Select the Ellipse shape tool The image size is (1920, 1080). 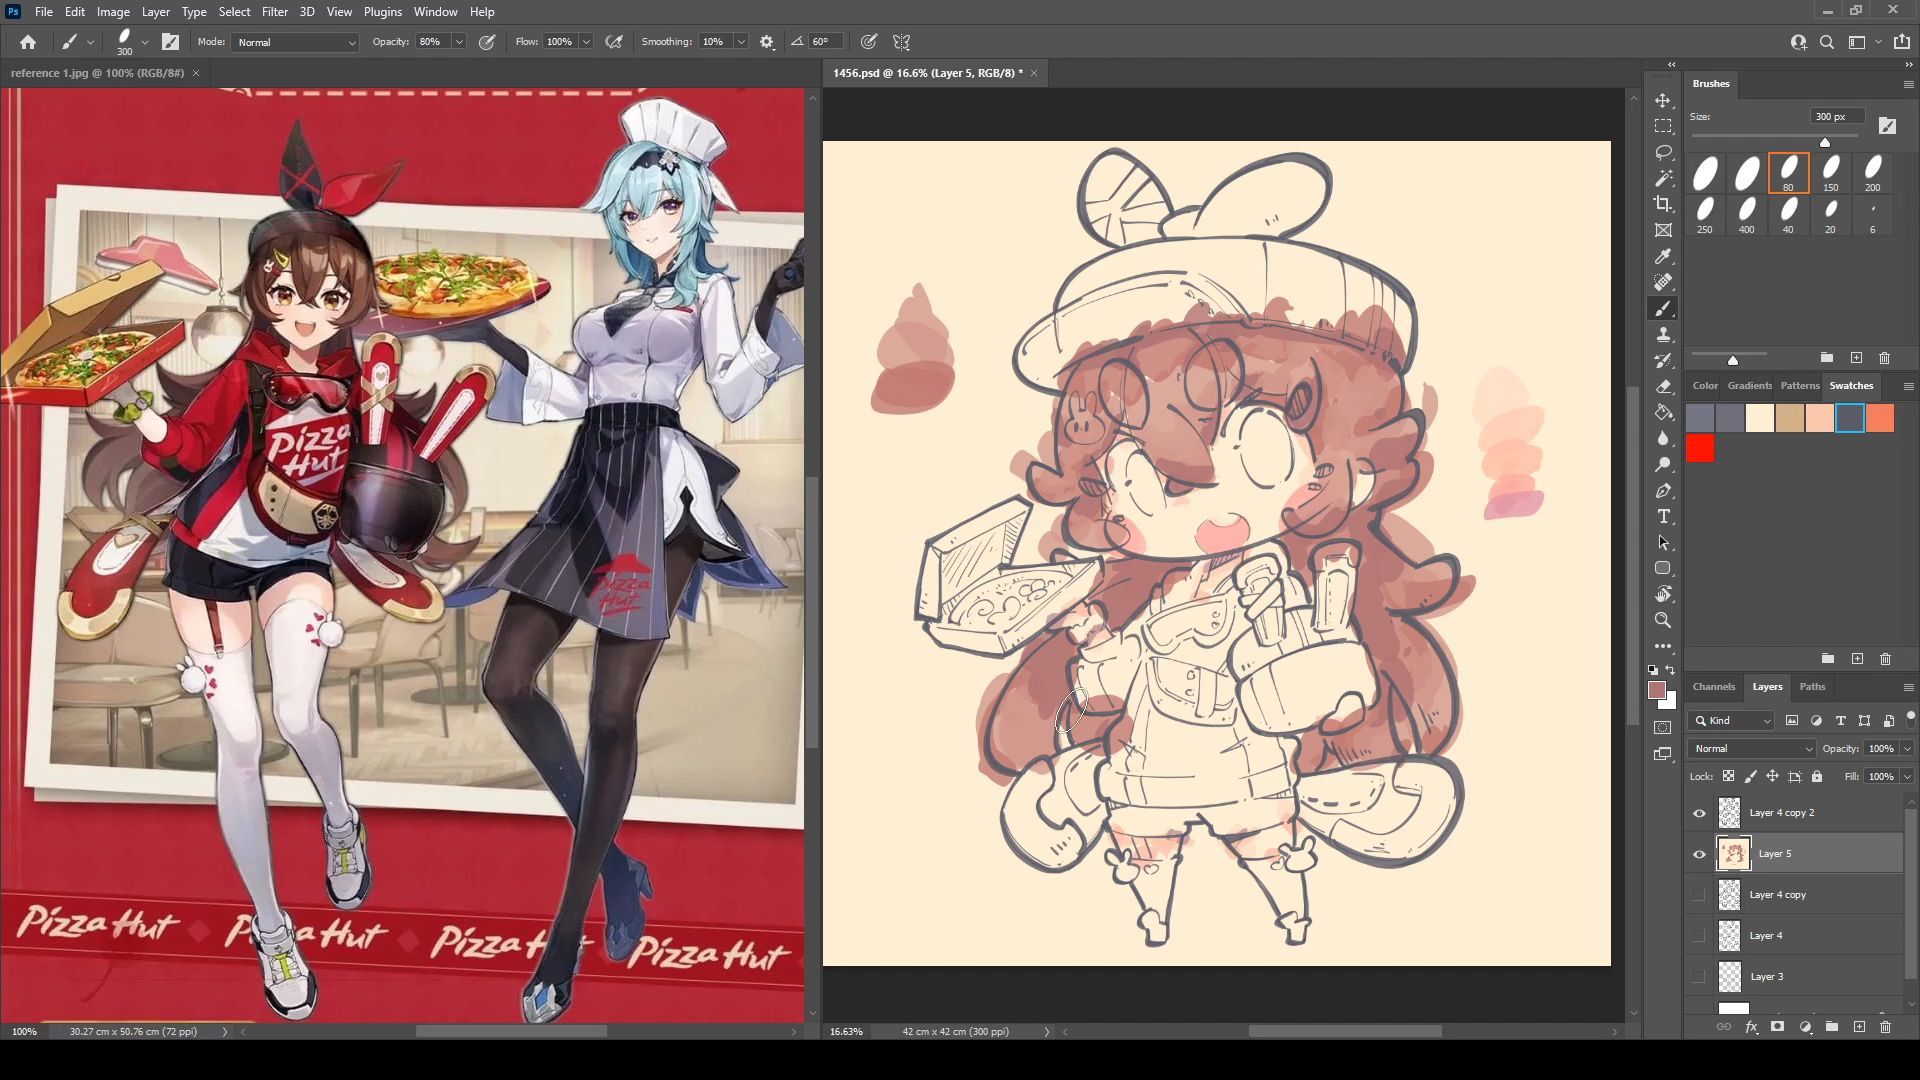pyautogui.click(x=1663, y=569)
